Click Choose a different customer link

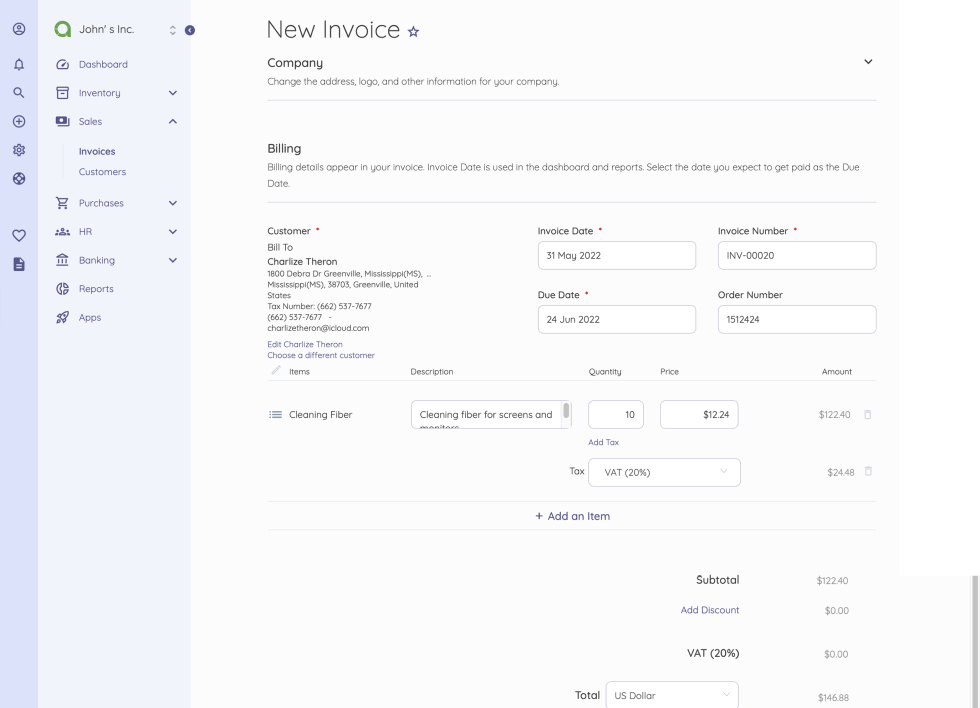(x=321, y=355)
